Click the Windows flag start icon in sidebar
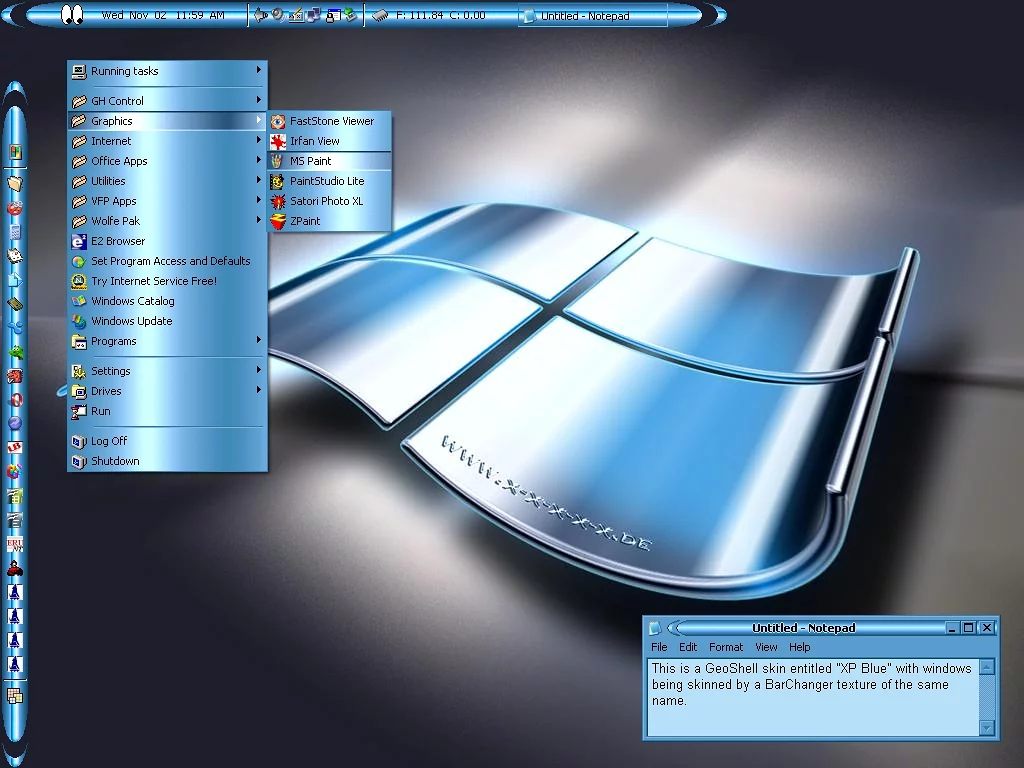The width and height of the screenshot is (1024, 768). (15, 152)
